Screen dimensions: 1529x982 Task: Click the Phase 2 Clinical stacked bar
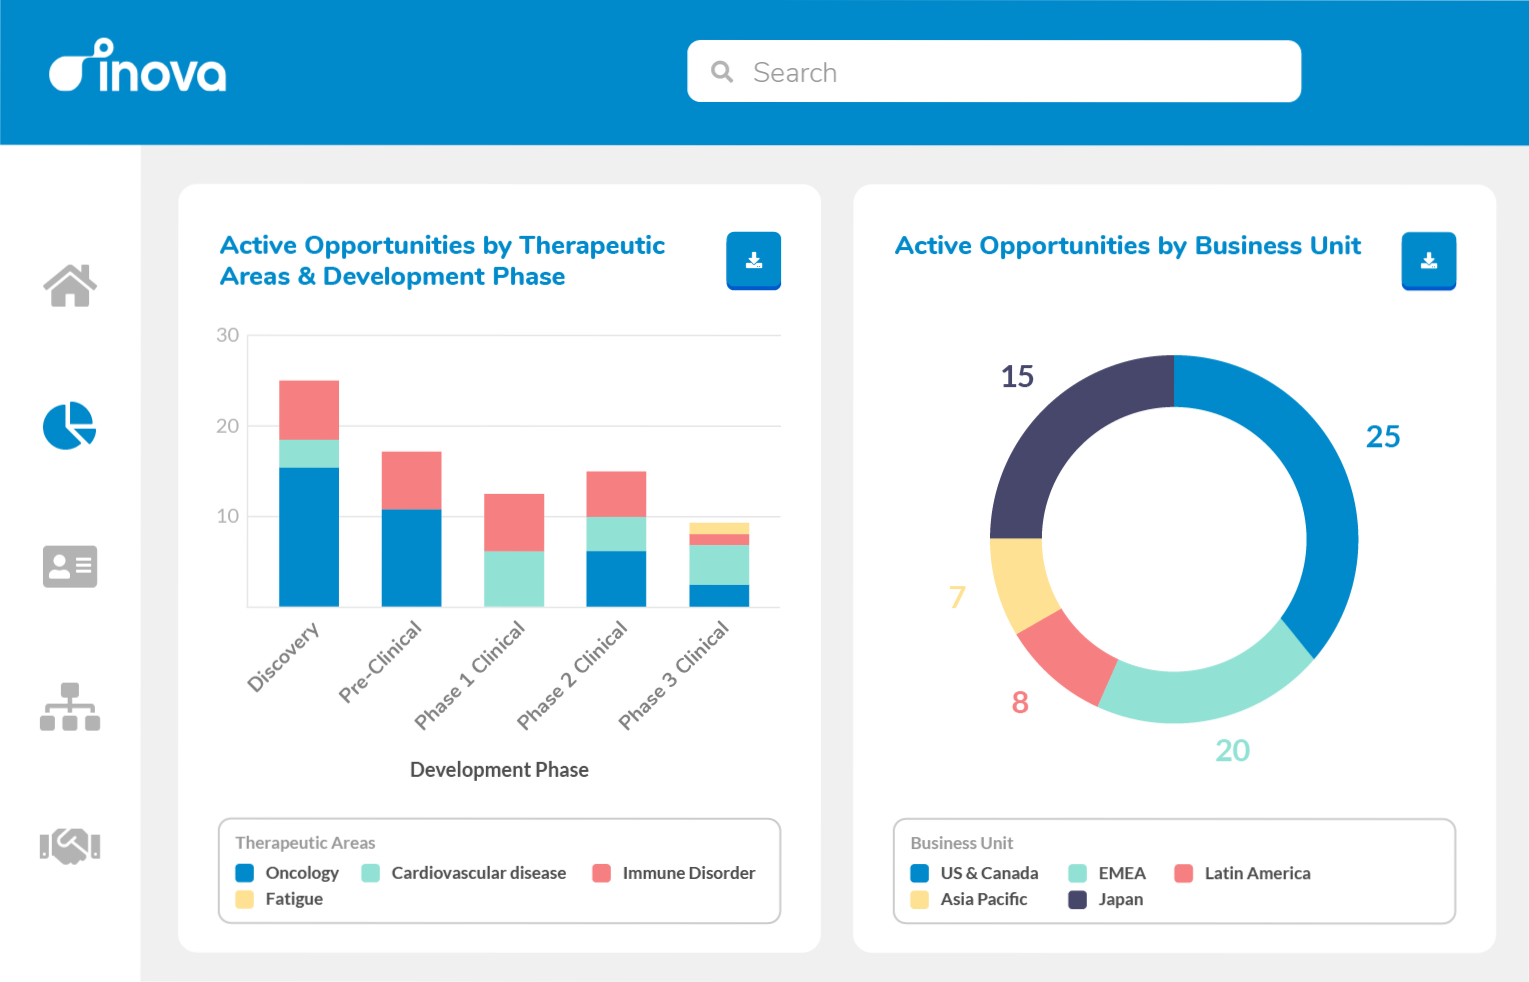tap(616, 539)
